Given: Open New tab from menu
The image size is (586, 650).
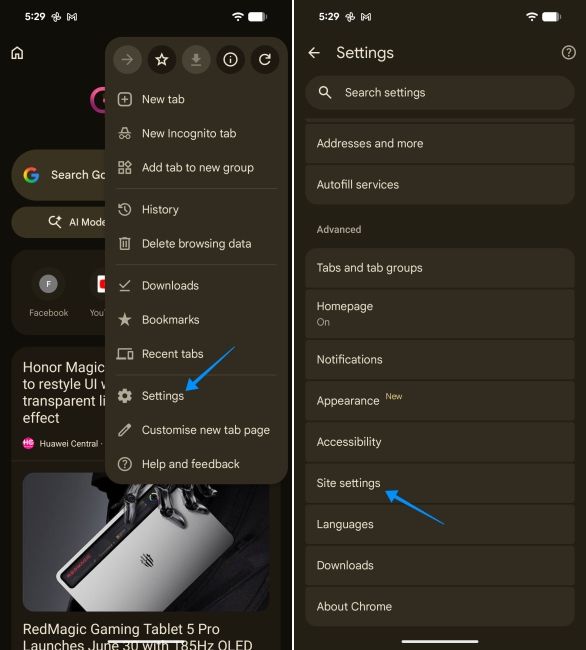Looking at the screenshot, I should [x=196, y=99].
